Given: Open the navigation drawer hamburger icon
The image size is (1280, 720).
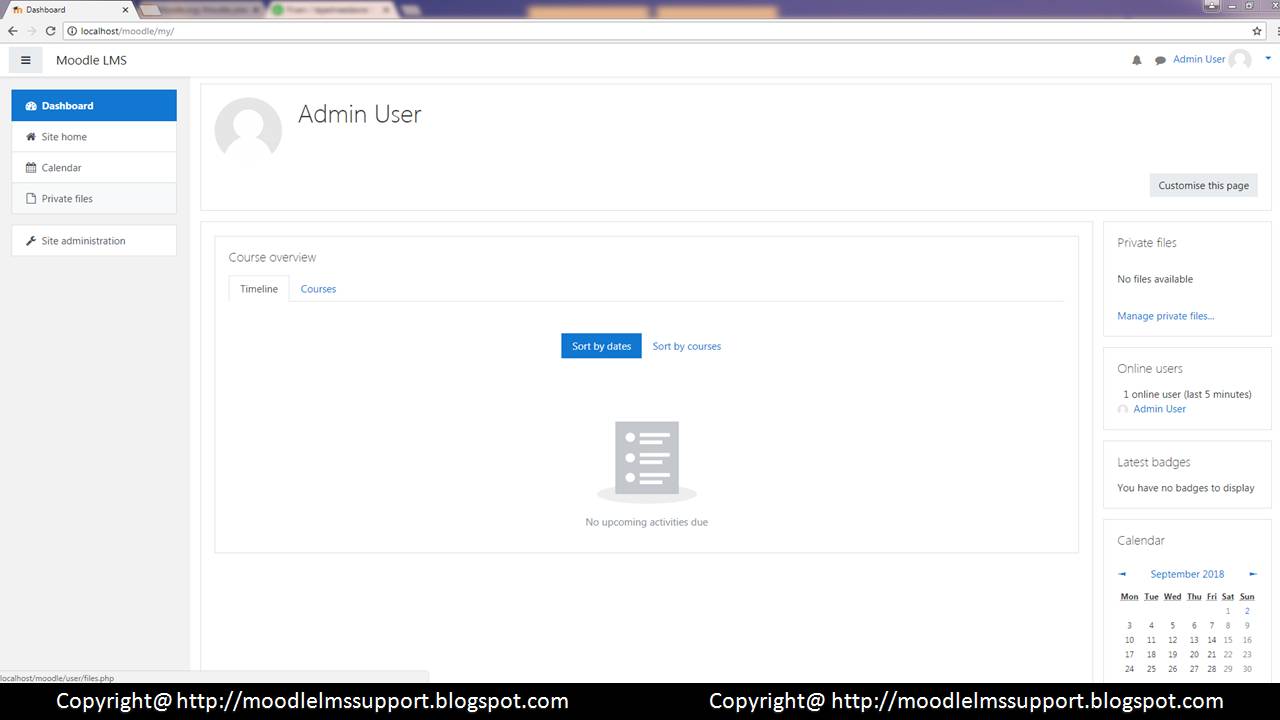Looking at the screenshot, I should 25,59.
